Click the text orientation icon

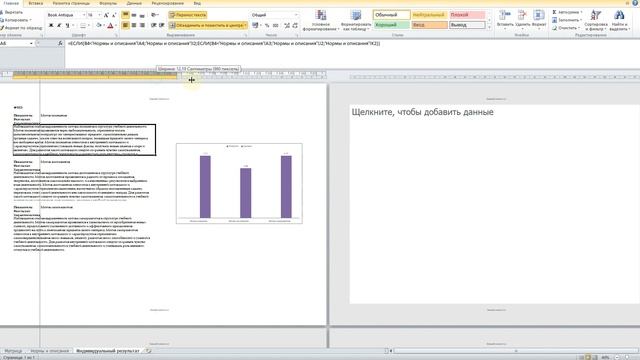point(154,15)
